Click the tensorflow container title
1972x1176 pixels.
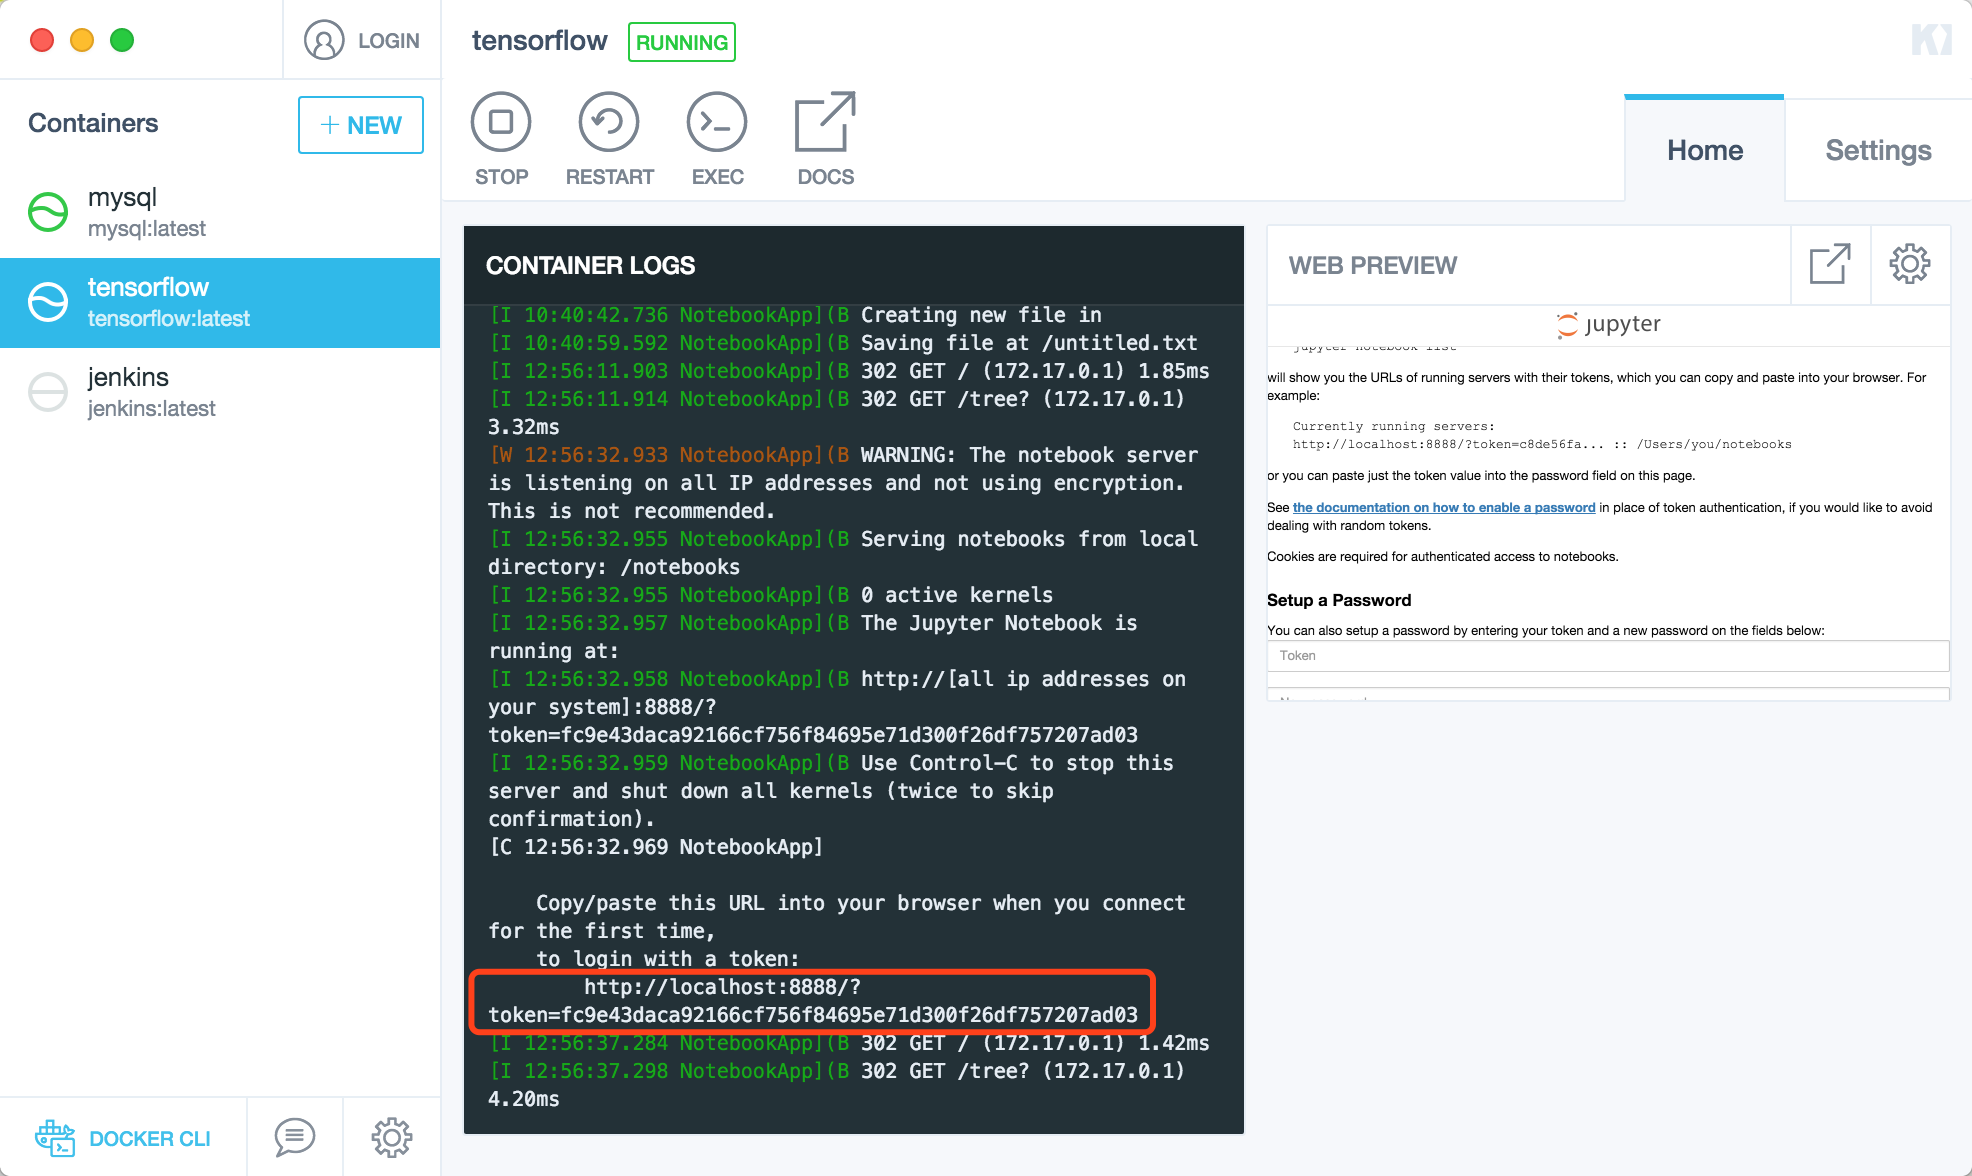(x=539, y=41)
